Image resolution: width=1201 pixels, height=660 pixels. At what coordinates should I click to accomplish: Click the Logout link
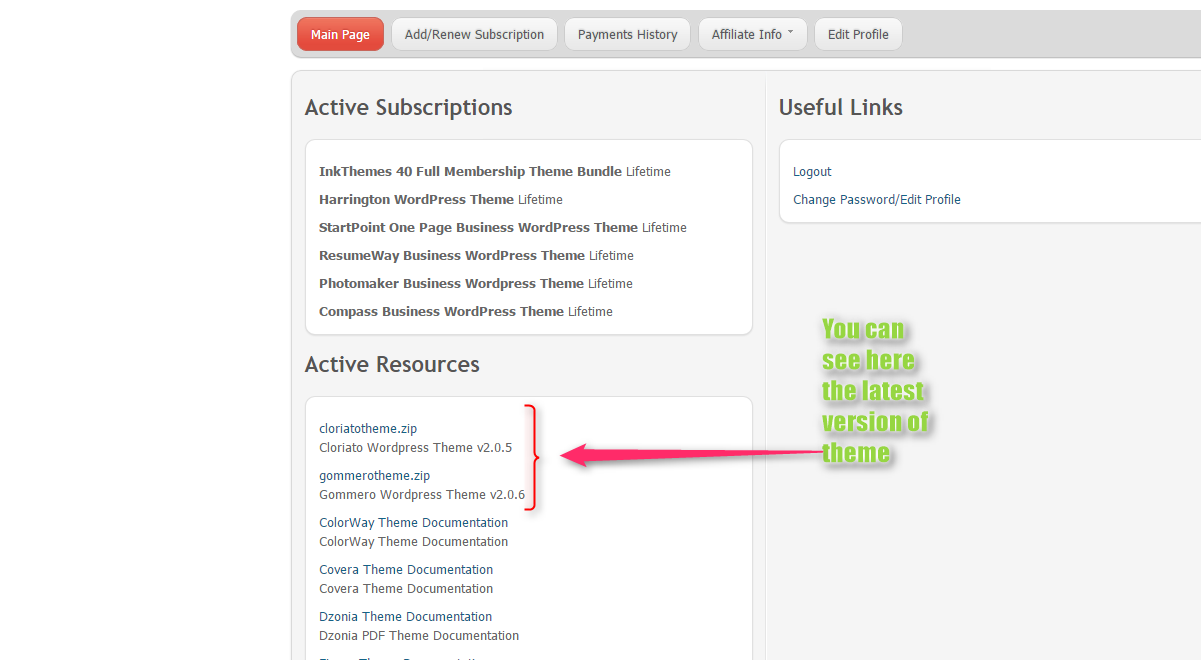pos(812,172)
